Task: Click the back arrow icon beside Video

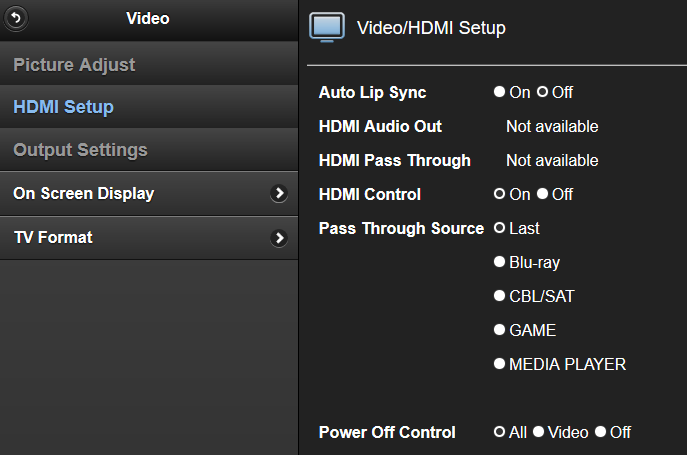Action: coord(16,18)
